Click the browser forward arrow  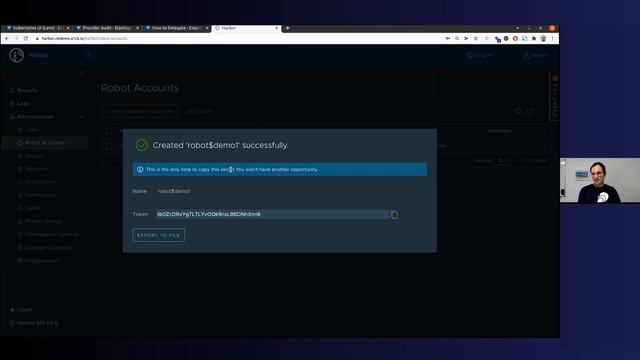click(16, 38)
